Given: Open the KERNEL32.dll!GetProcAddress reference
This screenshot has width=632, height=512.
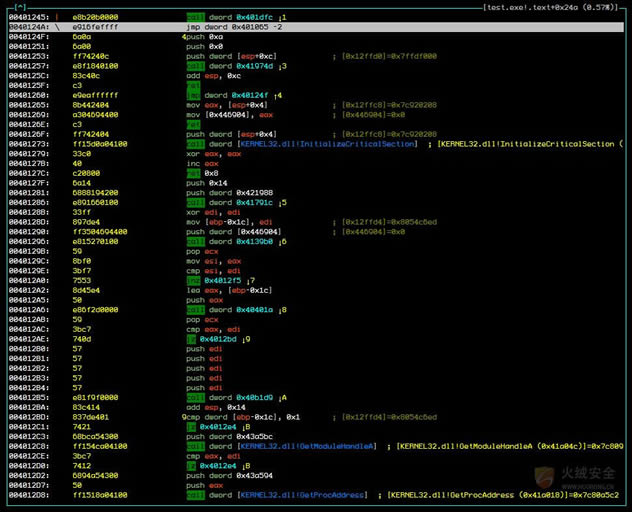Looking at the screenshot, I should pyautogui.click(x=302, y=493).
